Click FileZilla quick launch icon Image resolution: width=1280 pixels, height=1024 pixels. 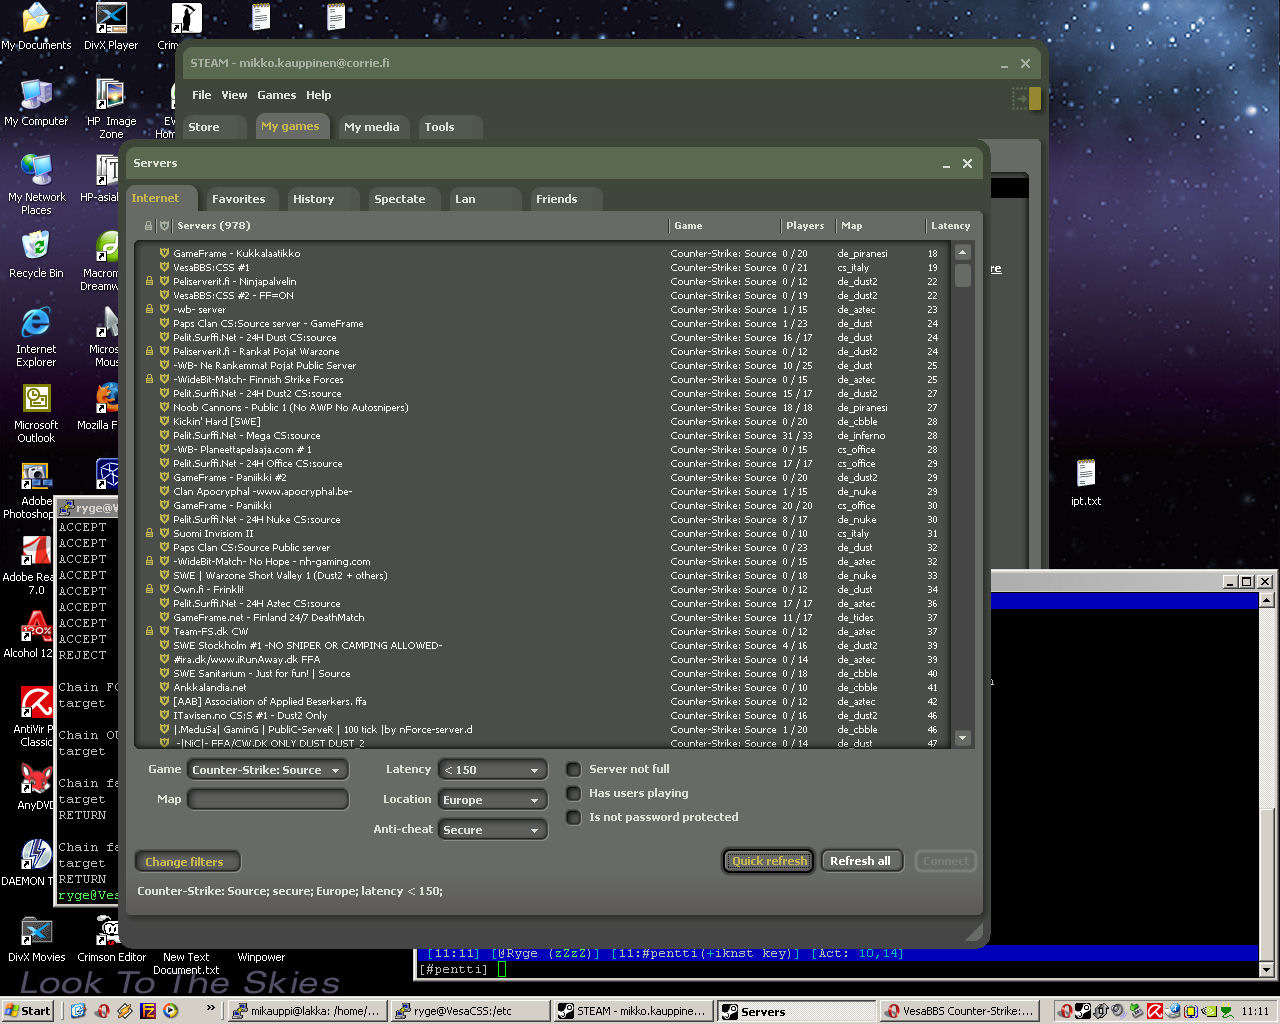tap(148, 1011)
